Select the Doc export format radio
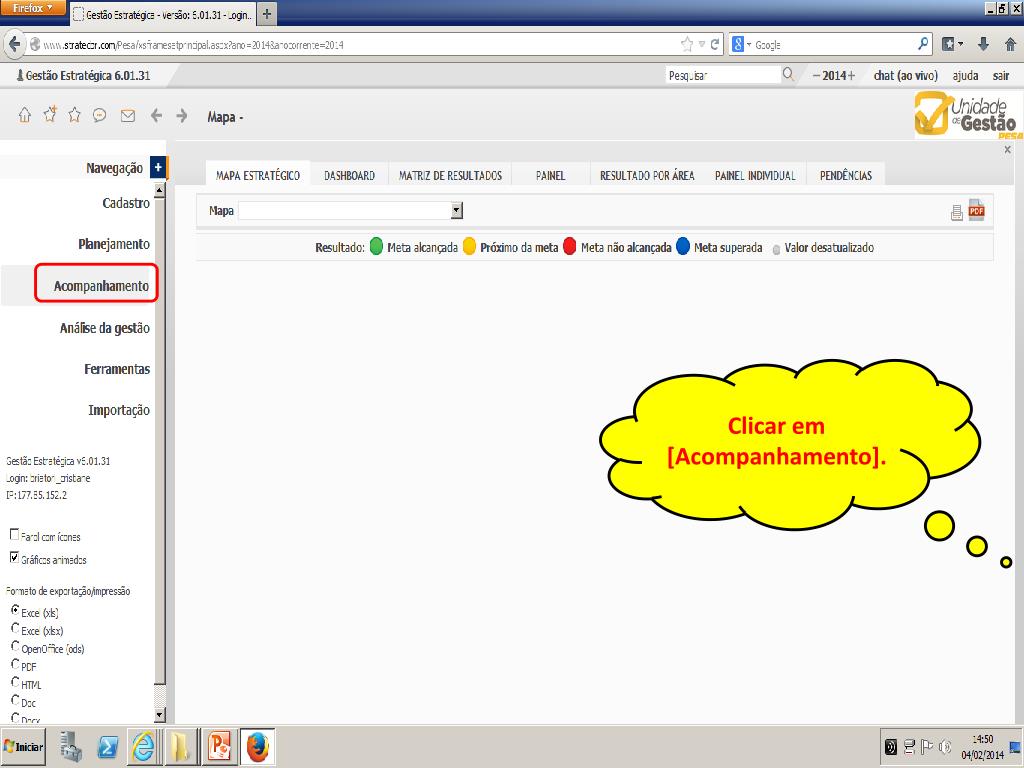The width and height of the screenshot is (1024, 768). 15,699
